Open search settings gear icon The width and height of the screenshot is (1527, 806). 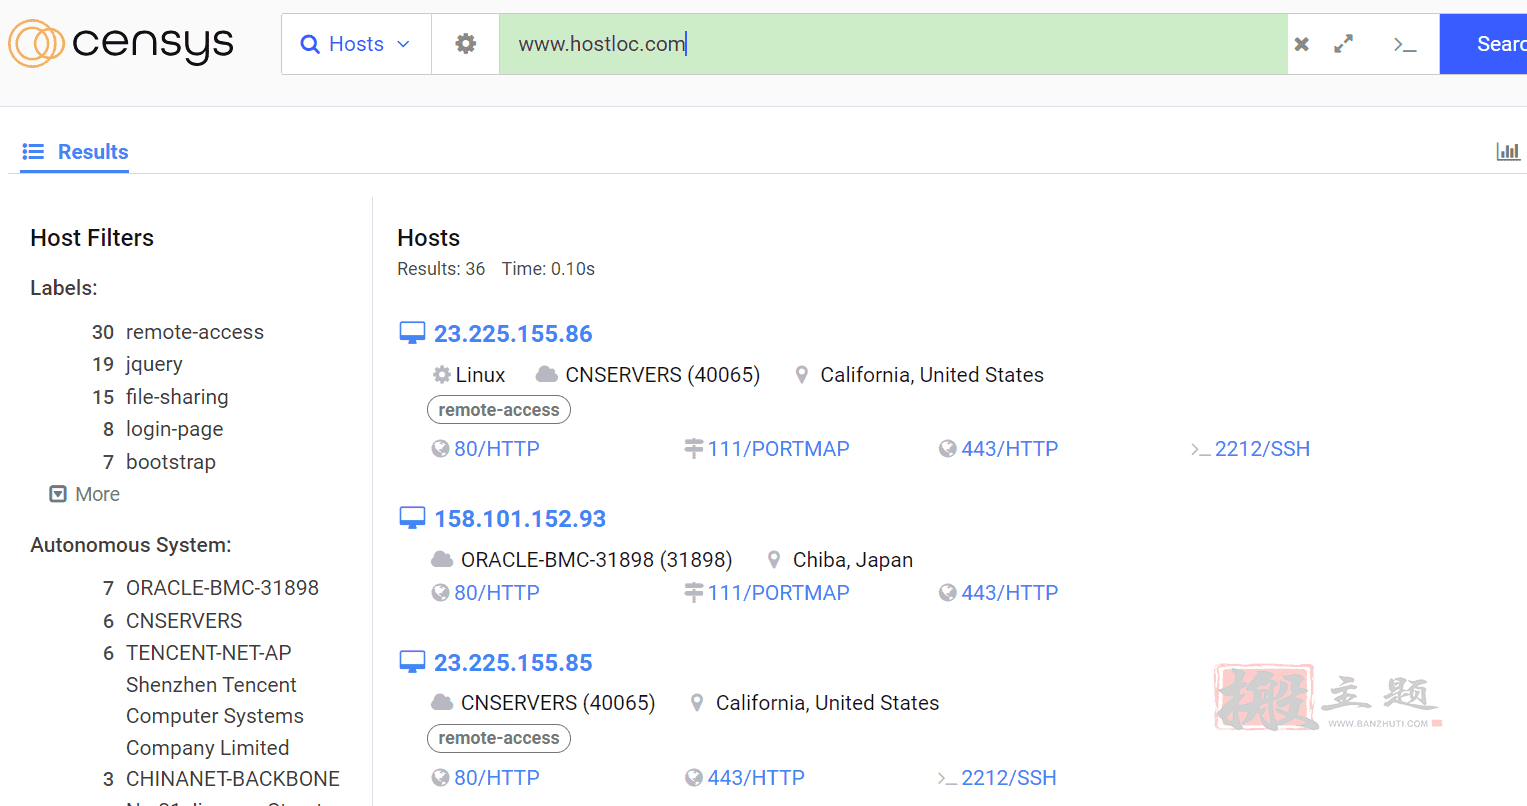click(x=466, y=44)
